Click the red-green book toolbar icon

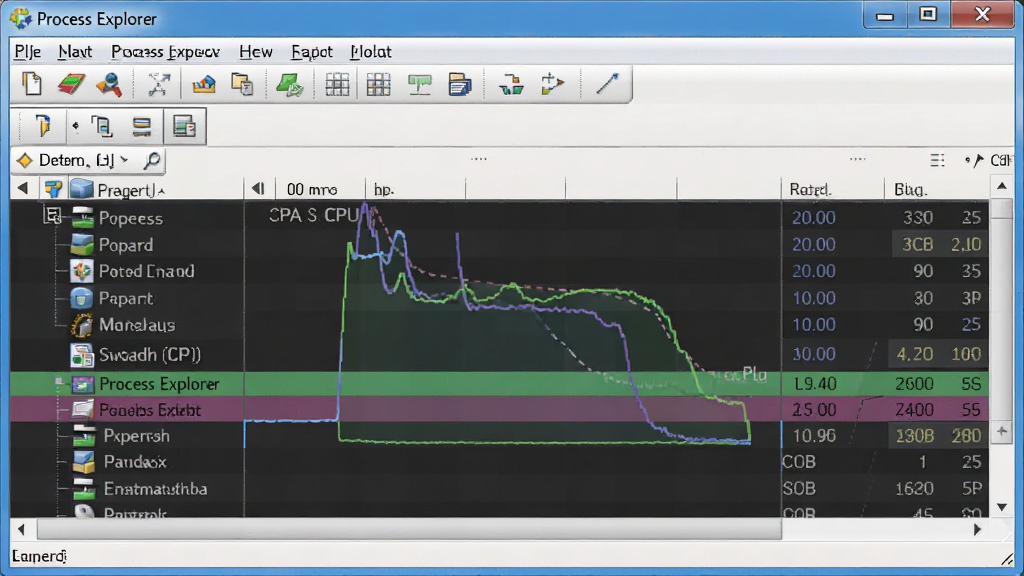coord(71,84)
